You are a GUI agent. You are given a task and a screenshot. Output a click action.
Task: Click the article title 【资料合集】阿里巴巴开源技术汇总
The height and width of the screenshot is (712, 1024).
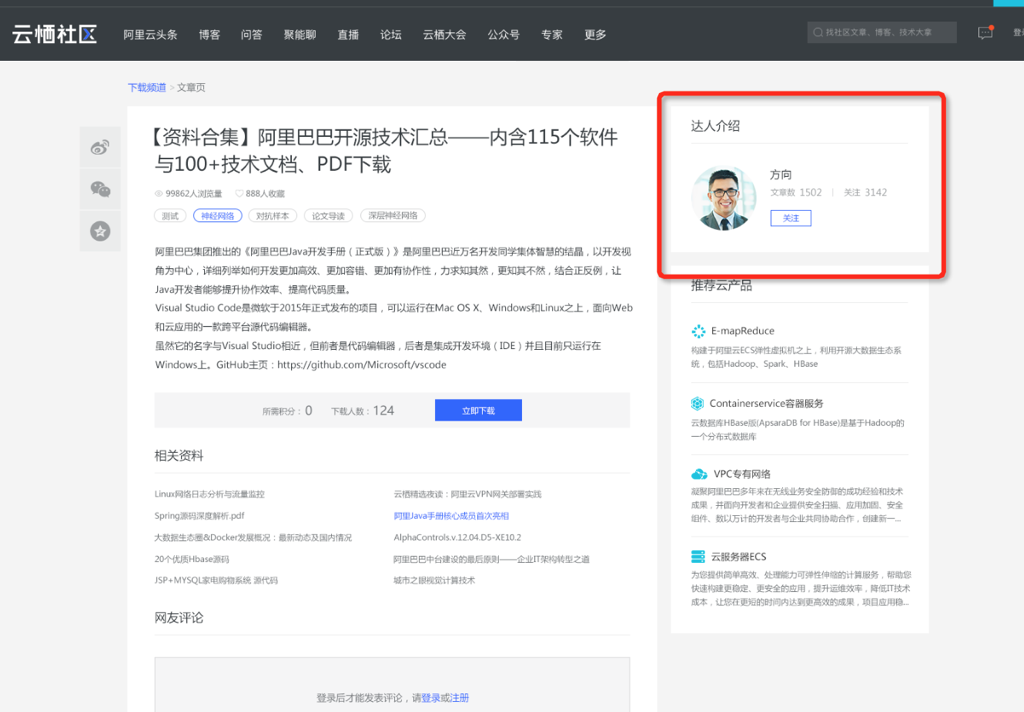click(386, 150)
